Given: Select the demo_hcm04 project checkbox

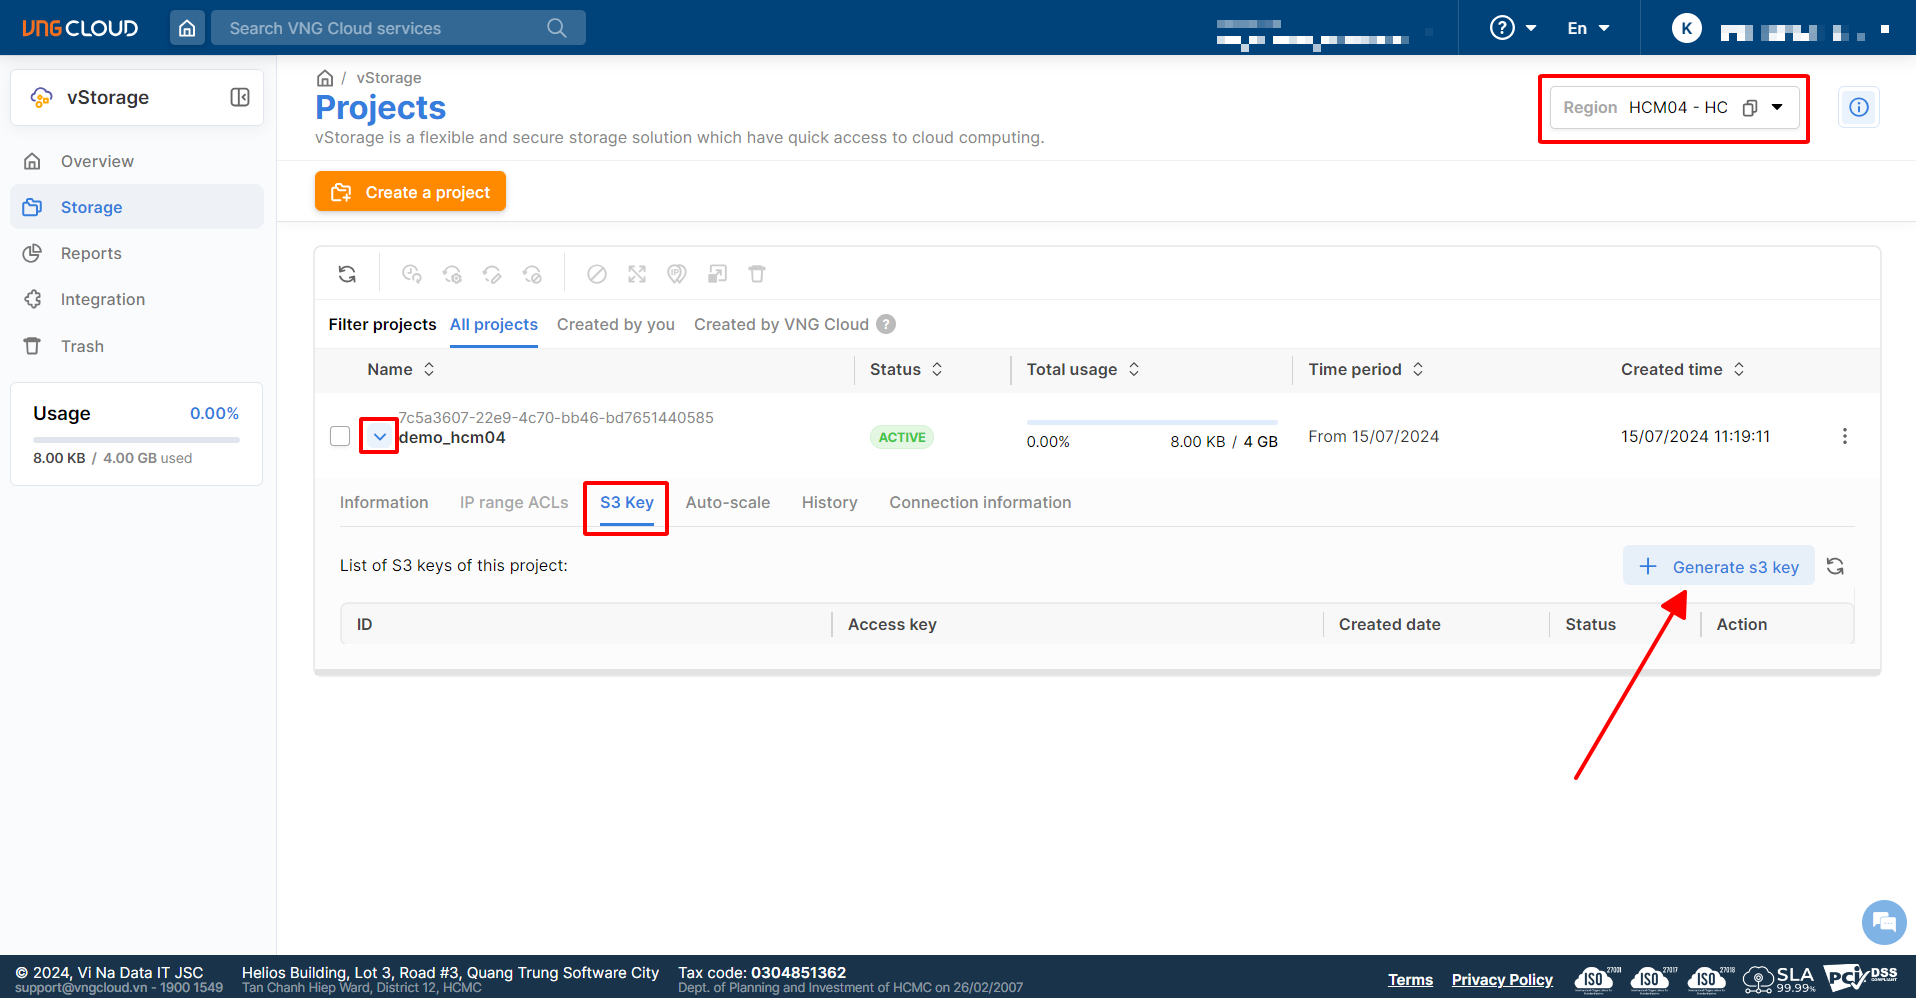Looking at the screenshot, I should pos(340,436).
